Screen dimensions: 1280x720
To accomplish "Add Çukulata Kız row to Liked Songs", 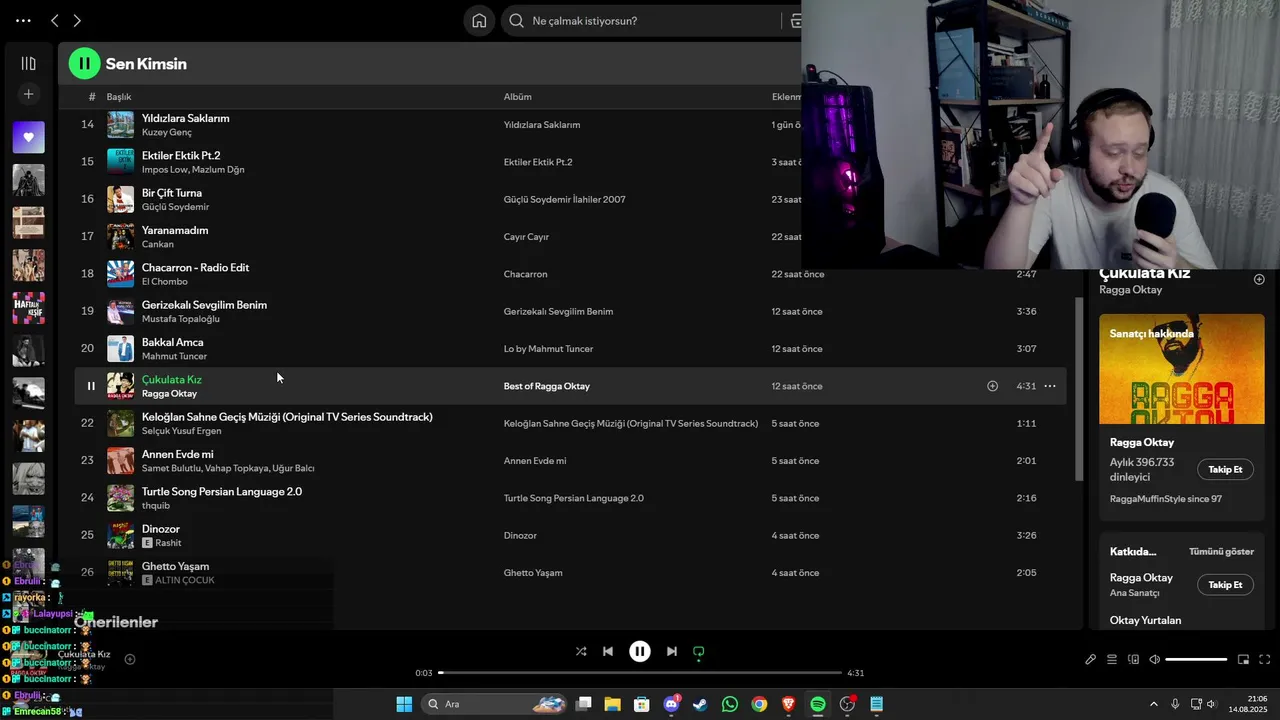I will point(992,386).
